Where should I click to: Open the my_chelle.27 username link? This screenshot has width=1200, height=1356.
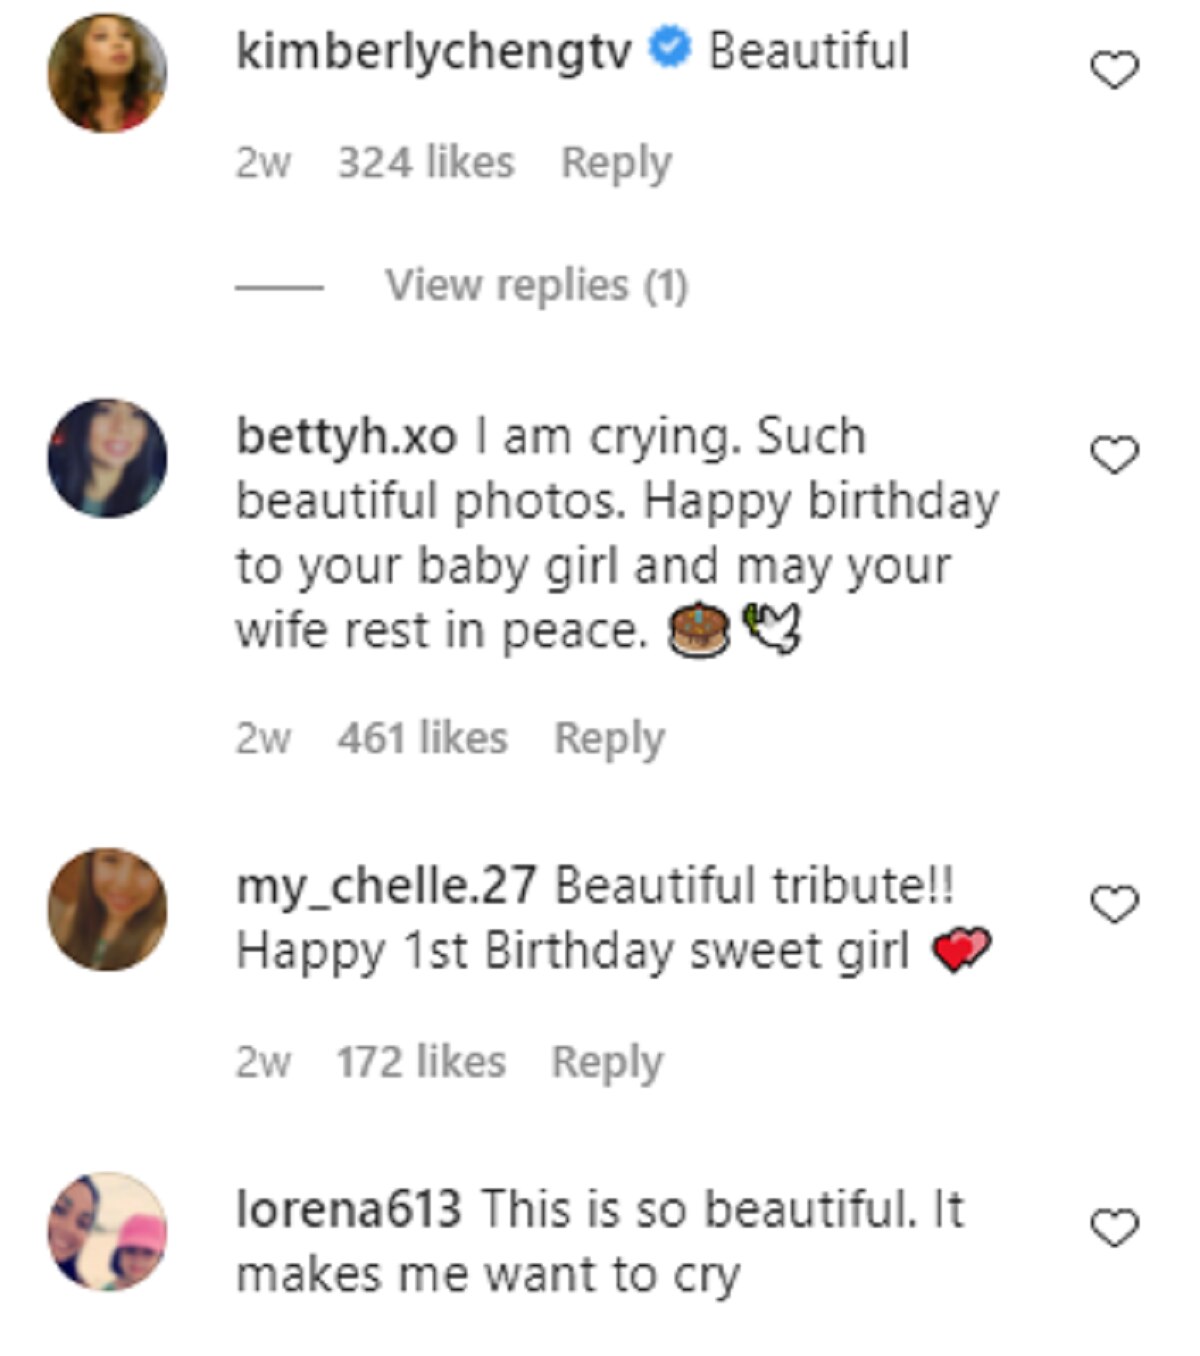(x=386, y=886)
